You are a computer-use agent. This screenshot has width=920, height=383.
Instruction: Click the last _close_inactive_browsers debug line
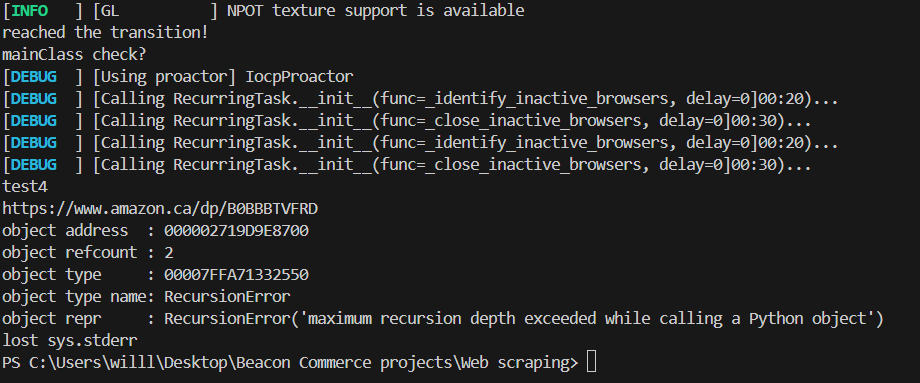407,165
